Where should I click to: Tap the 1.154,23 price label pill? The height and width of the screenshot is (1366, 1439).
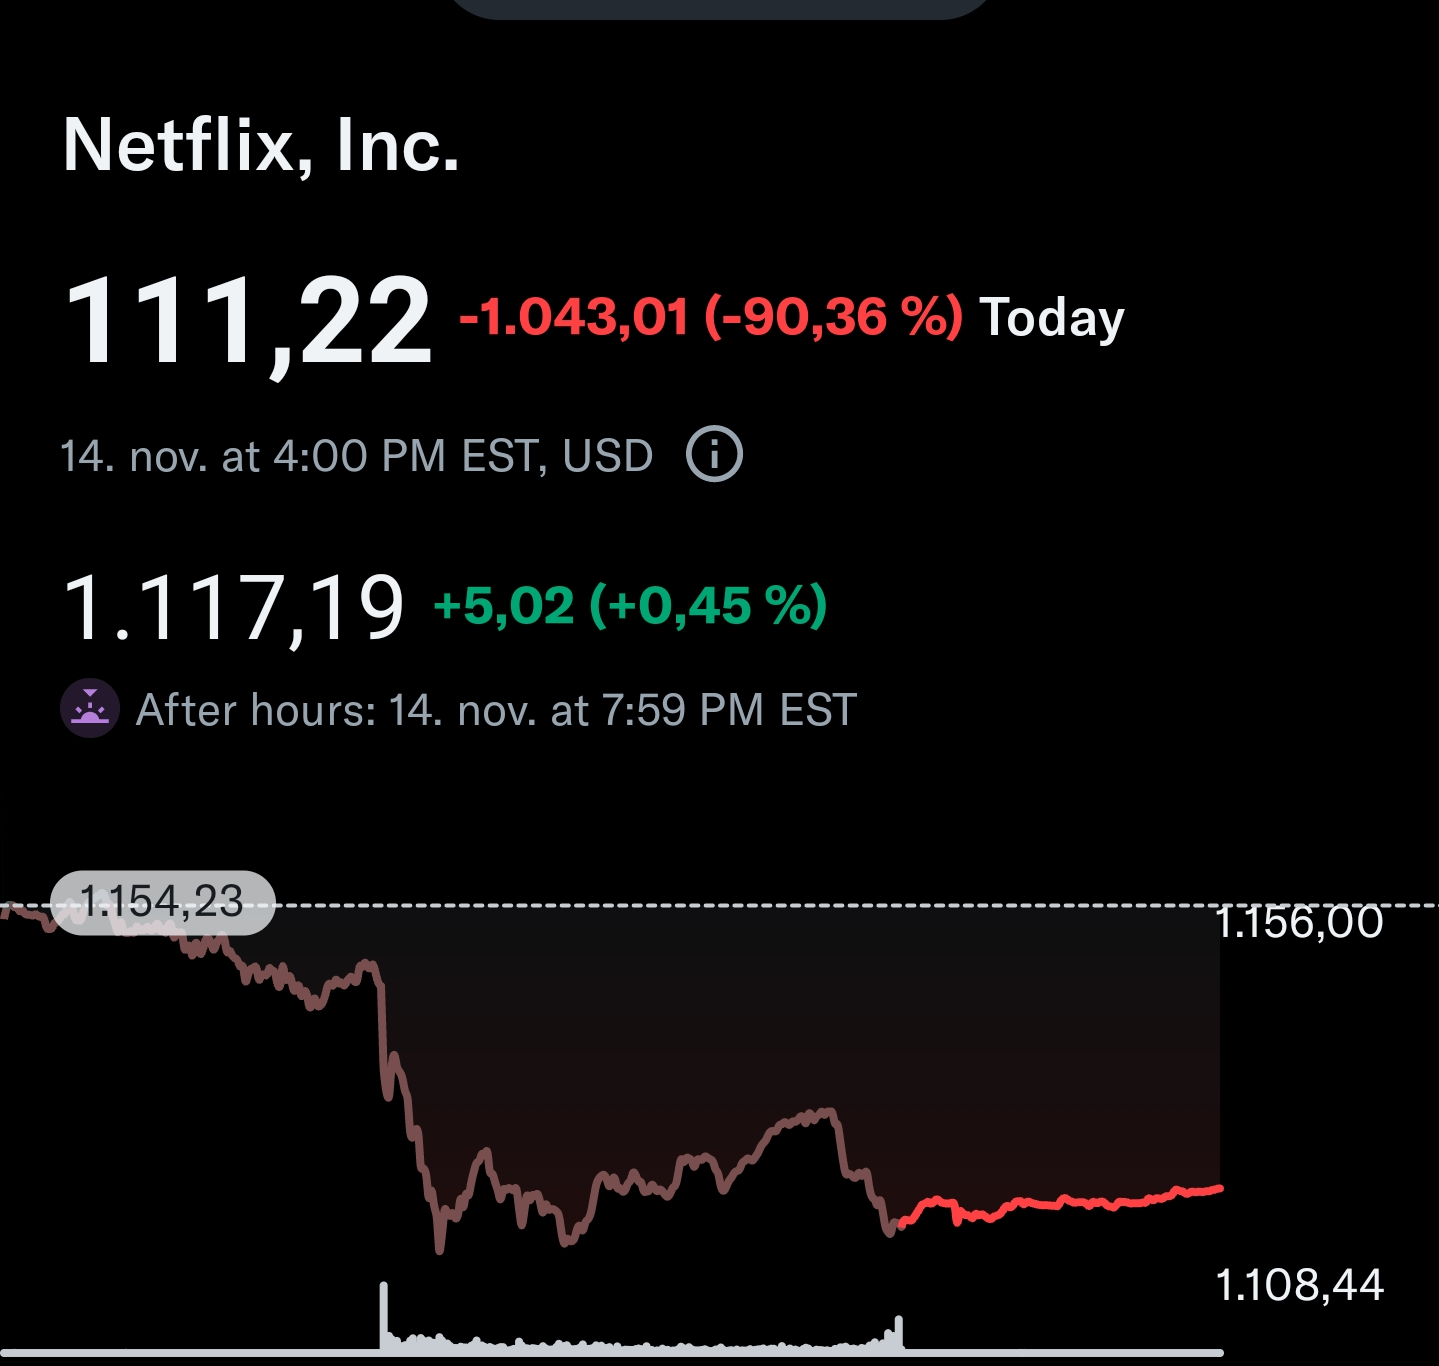(x=162, y=902)
